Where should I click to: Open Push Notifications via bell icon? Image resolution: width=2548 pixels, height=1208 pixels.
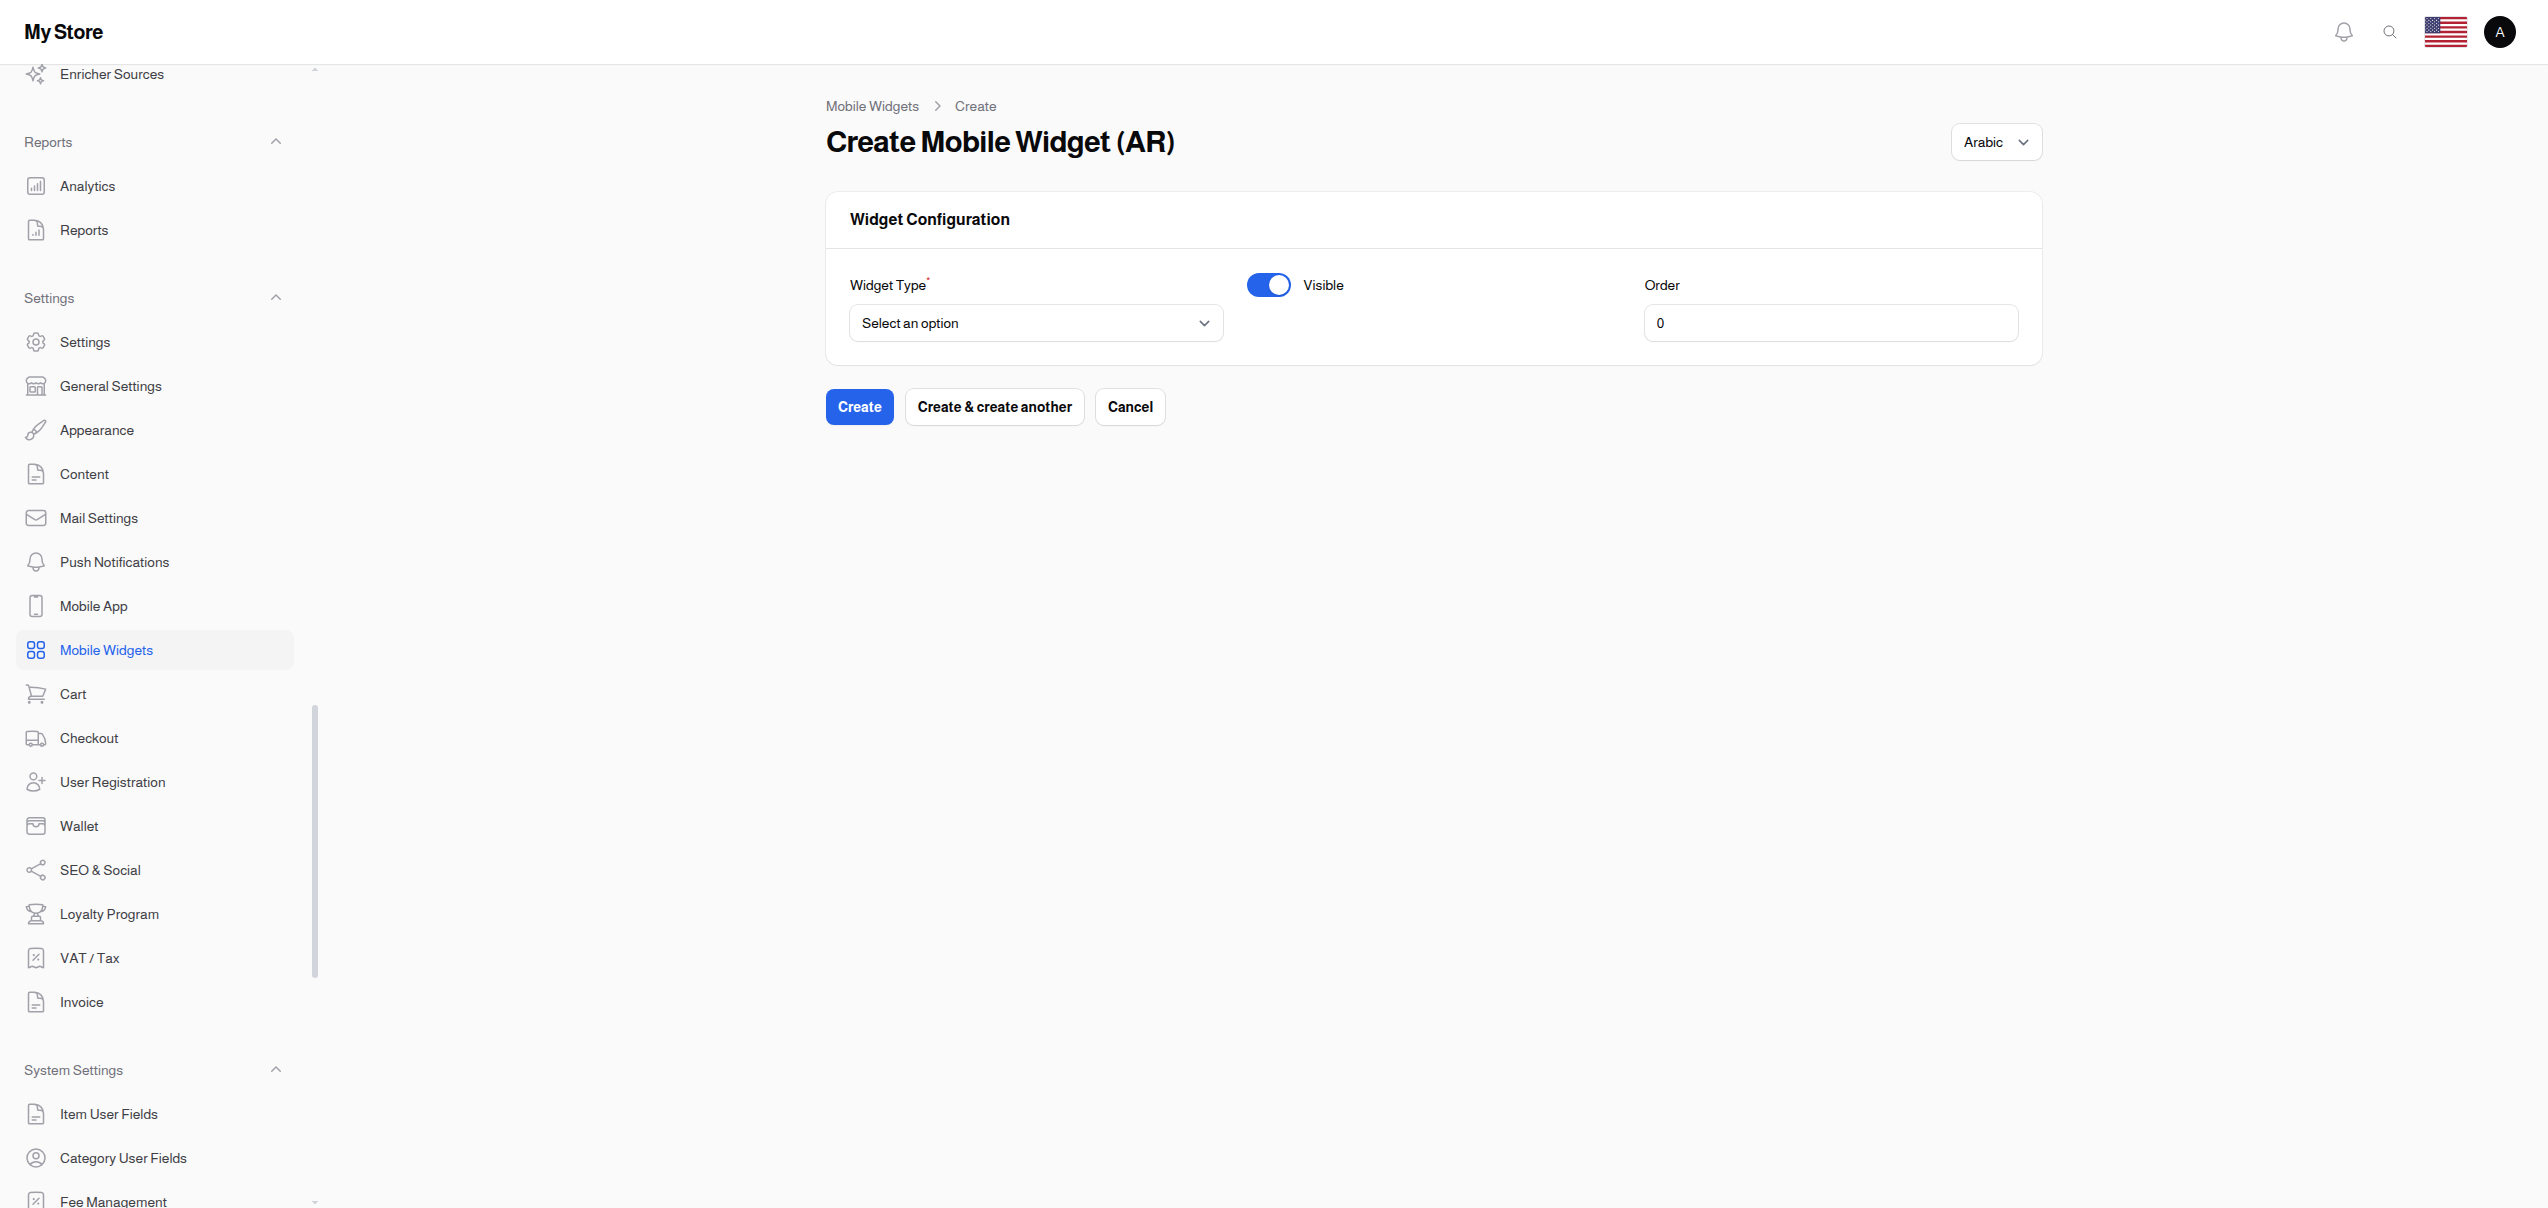(36, 562)
